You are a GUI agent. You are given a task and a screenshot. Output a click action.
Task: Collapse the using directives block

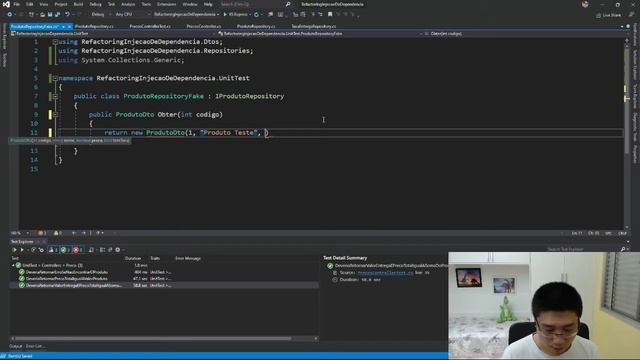(x=55, y=42)
